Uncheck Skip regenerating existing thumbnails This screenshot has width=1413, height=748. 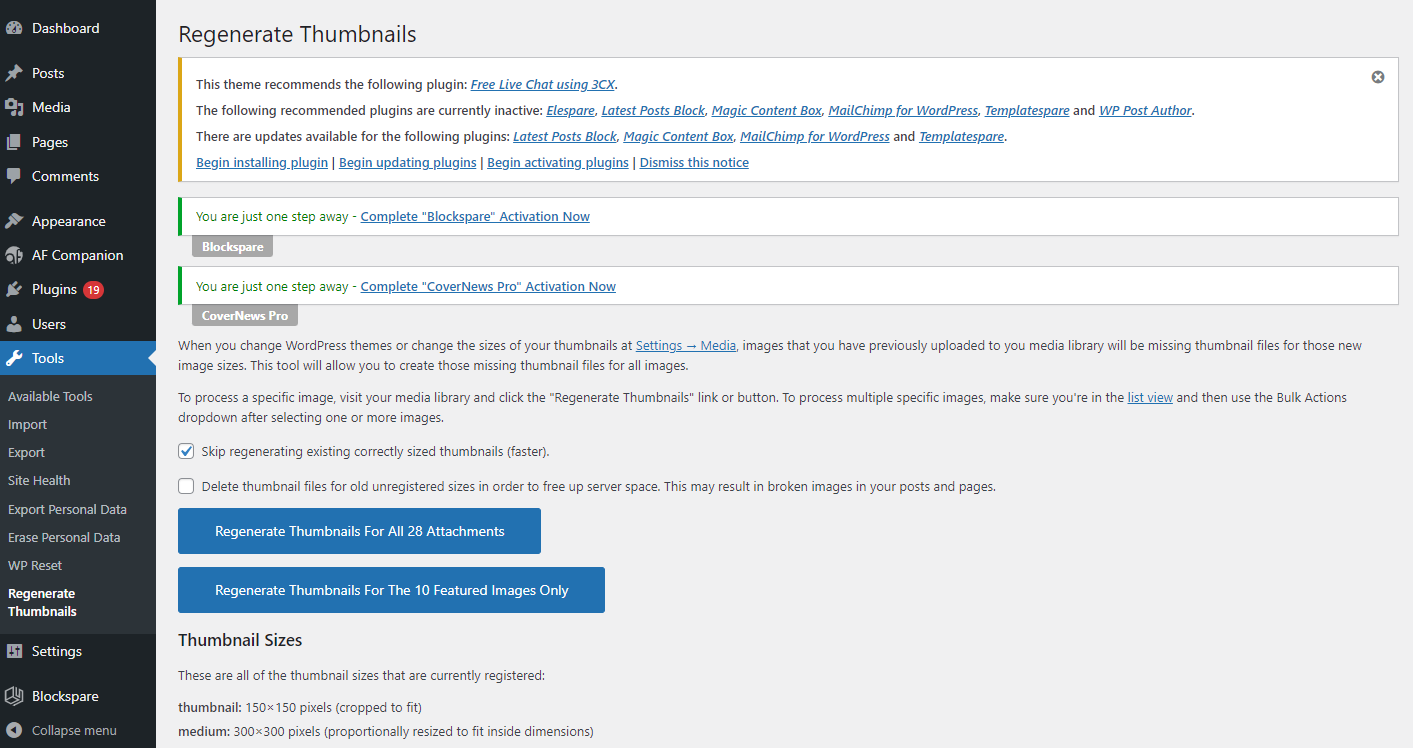(186, 451)
